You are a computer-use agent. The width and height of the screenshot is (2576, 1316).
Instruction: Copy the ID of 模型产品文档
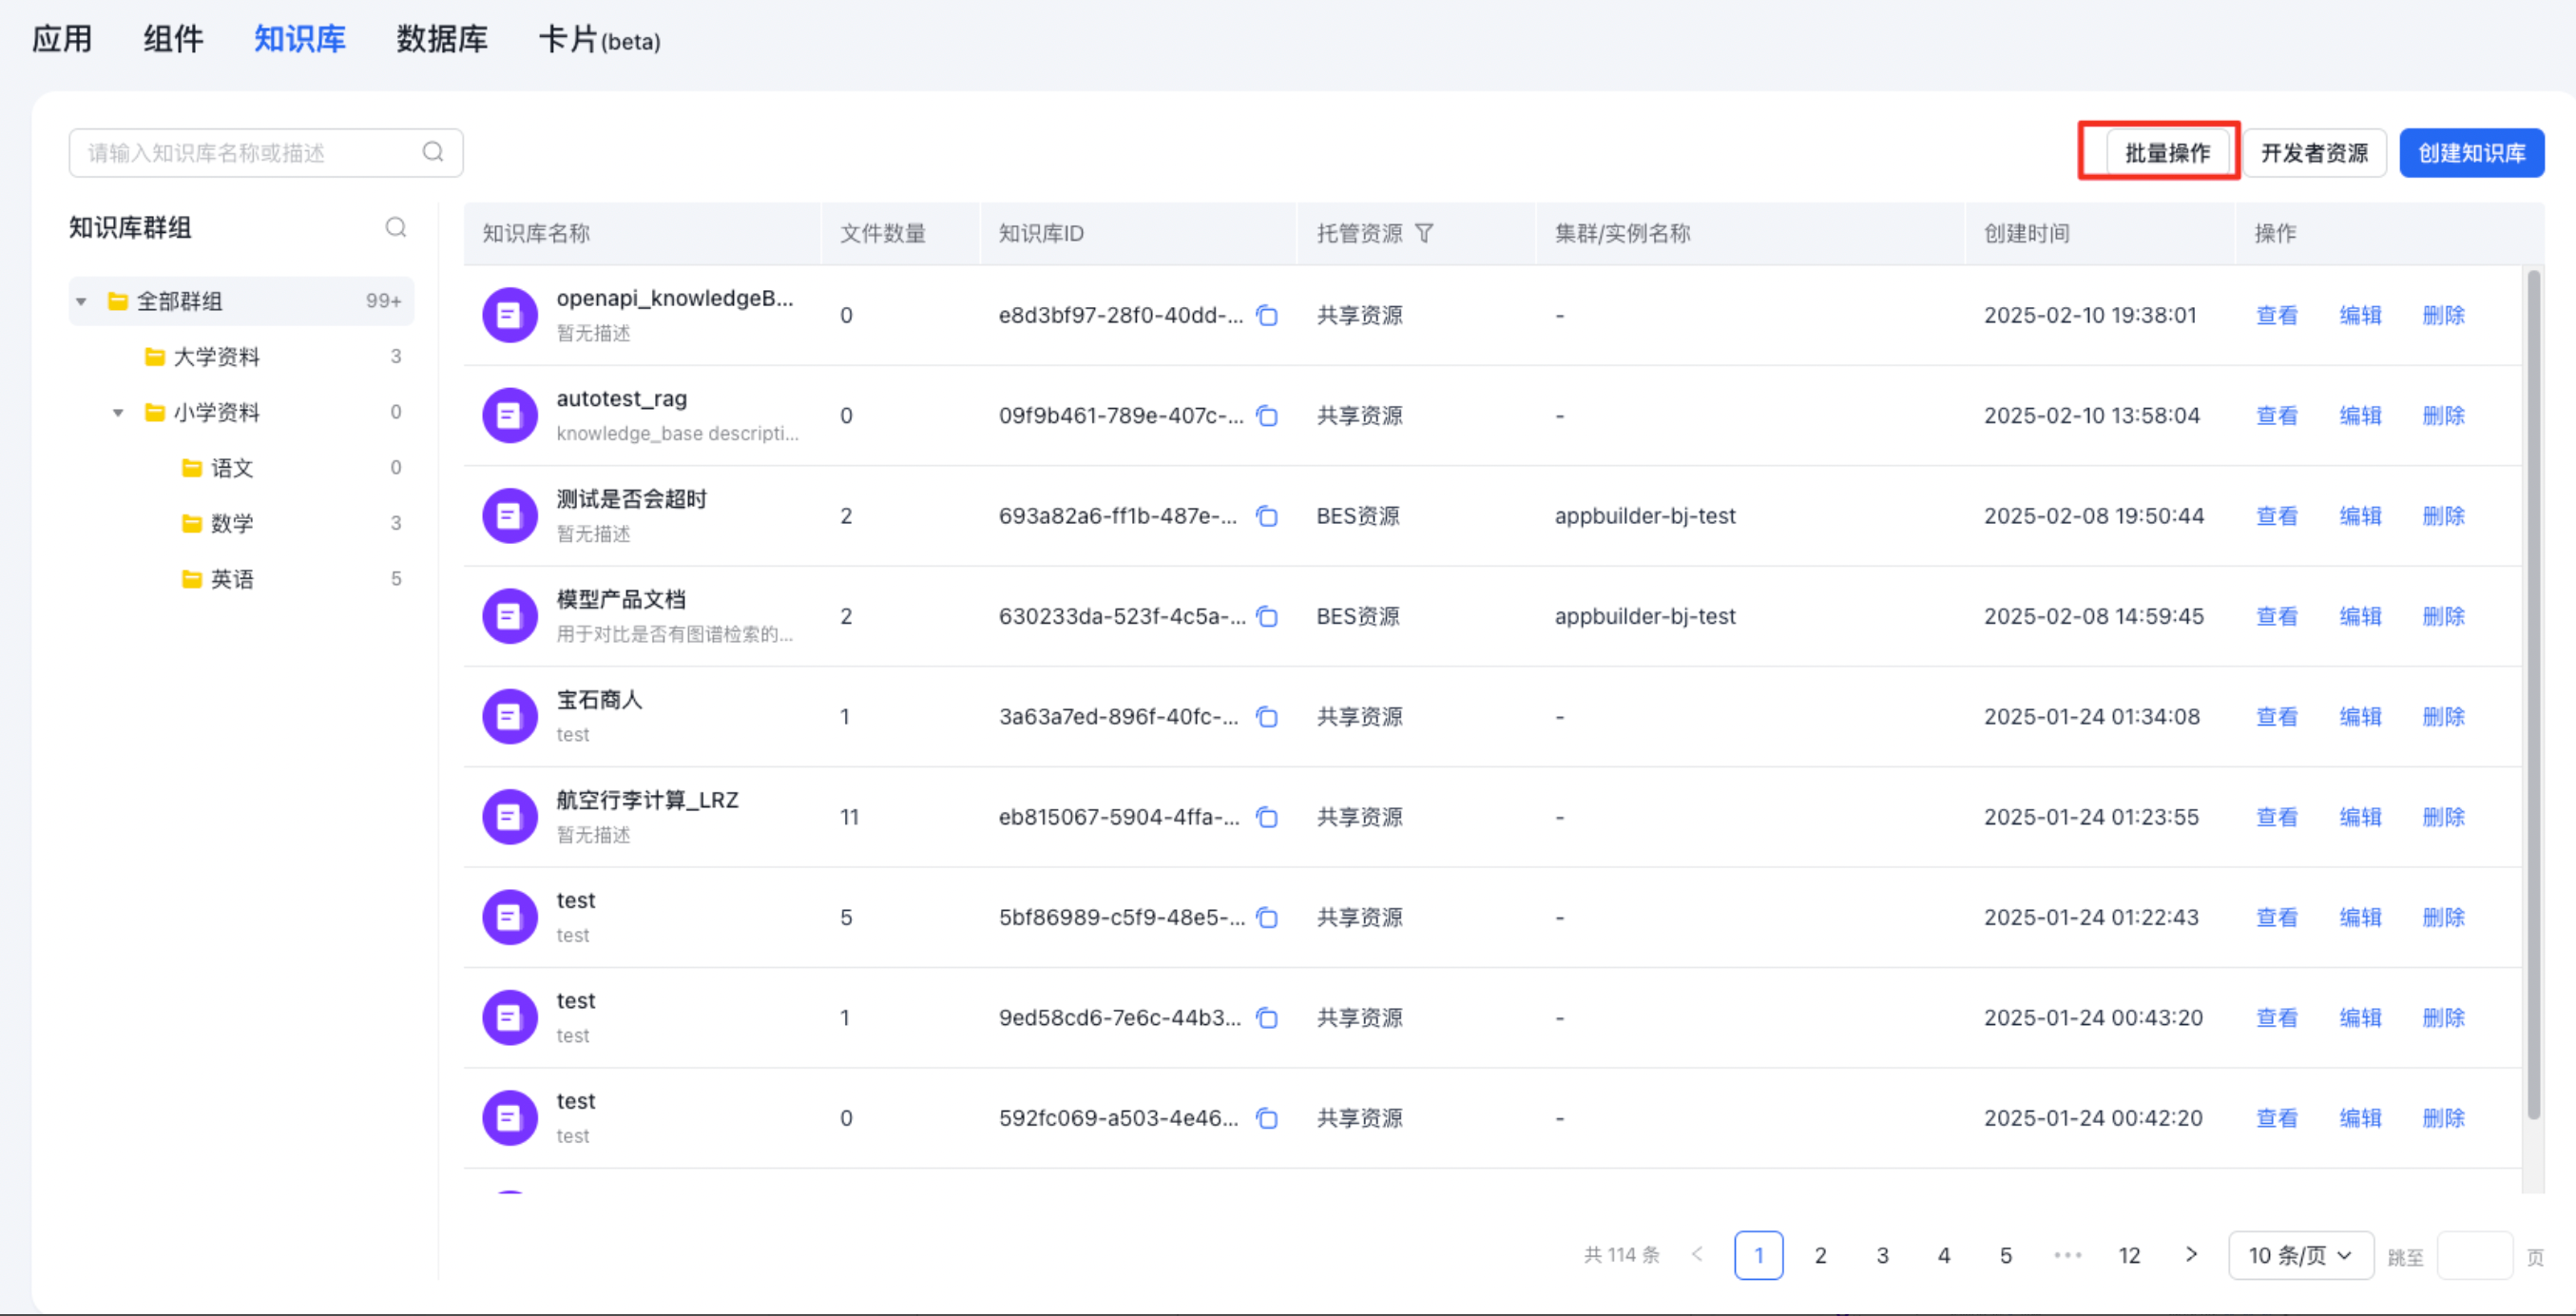coord(1267,617)
